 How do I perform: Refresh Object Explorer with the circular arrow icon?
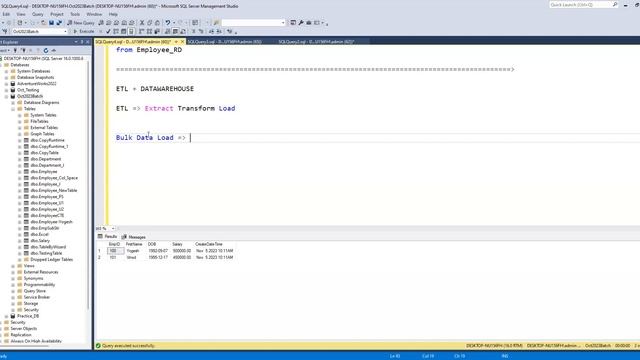coord(46,50)
